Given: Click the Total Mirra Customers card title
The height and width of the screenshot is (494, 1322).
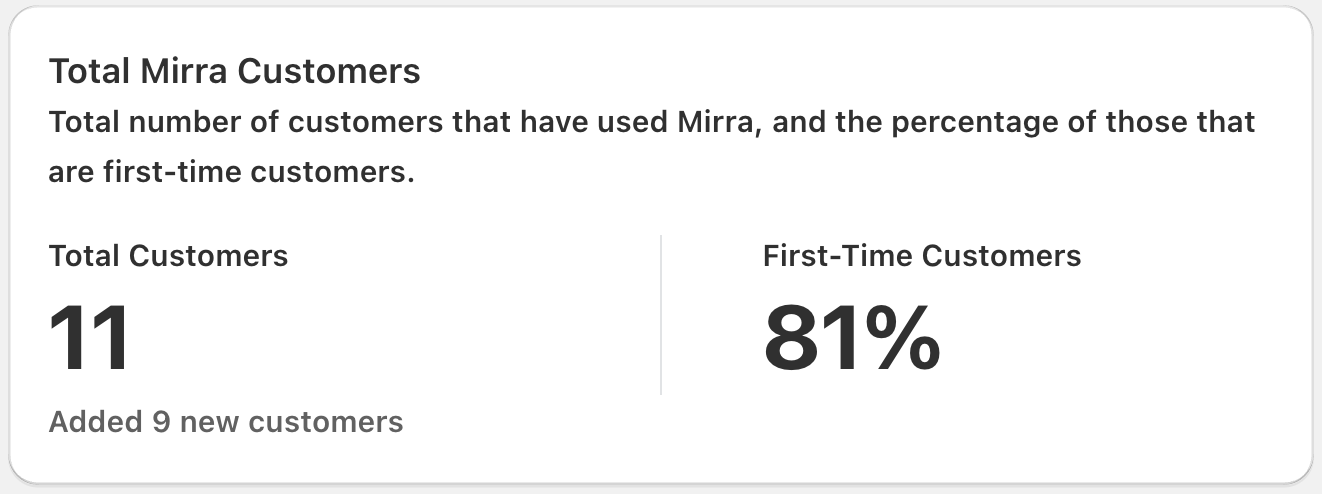Looking at the screenshot, I should pyautogui.click(x=235, y=71).
